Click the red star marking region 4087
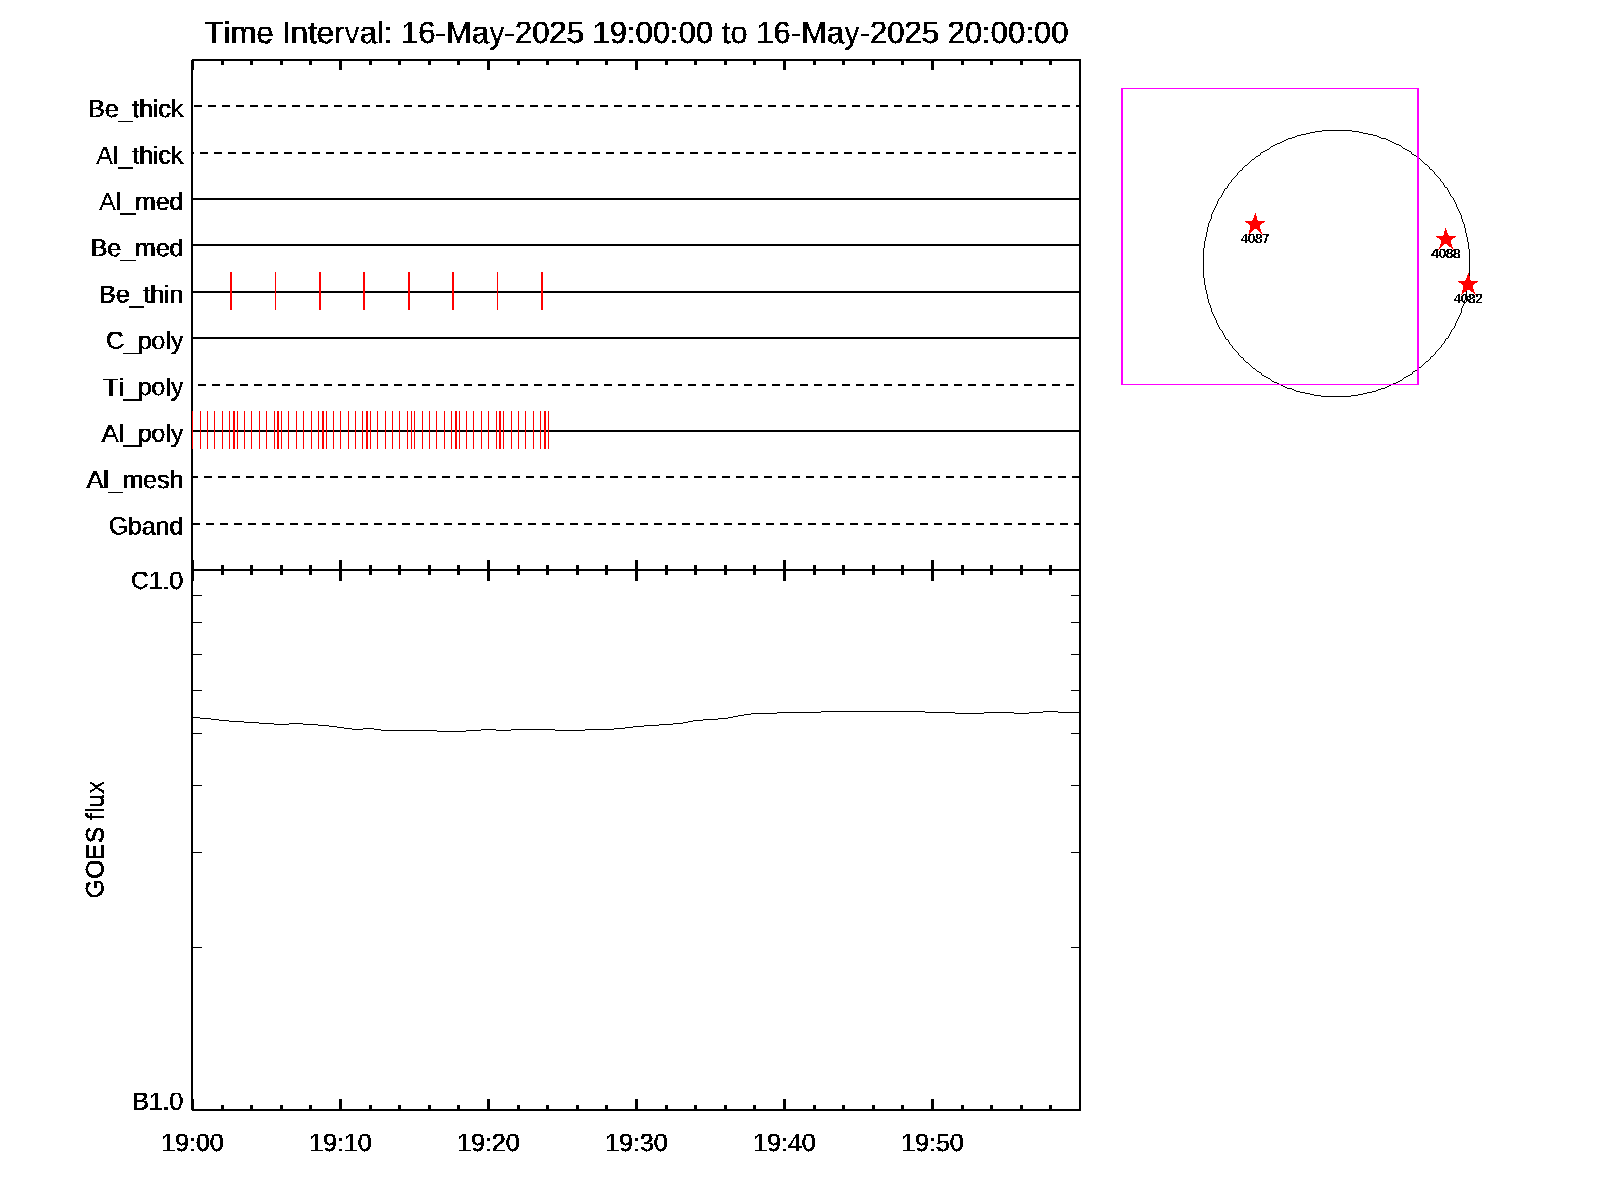This screenshot has height=1200, width=1600. click(1255, 224)
